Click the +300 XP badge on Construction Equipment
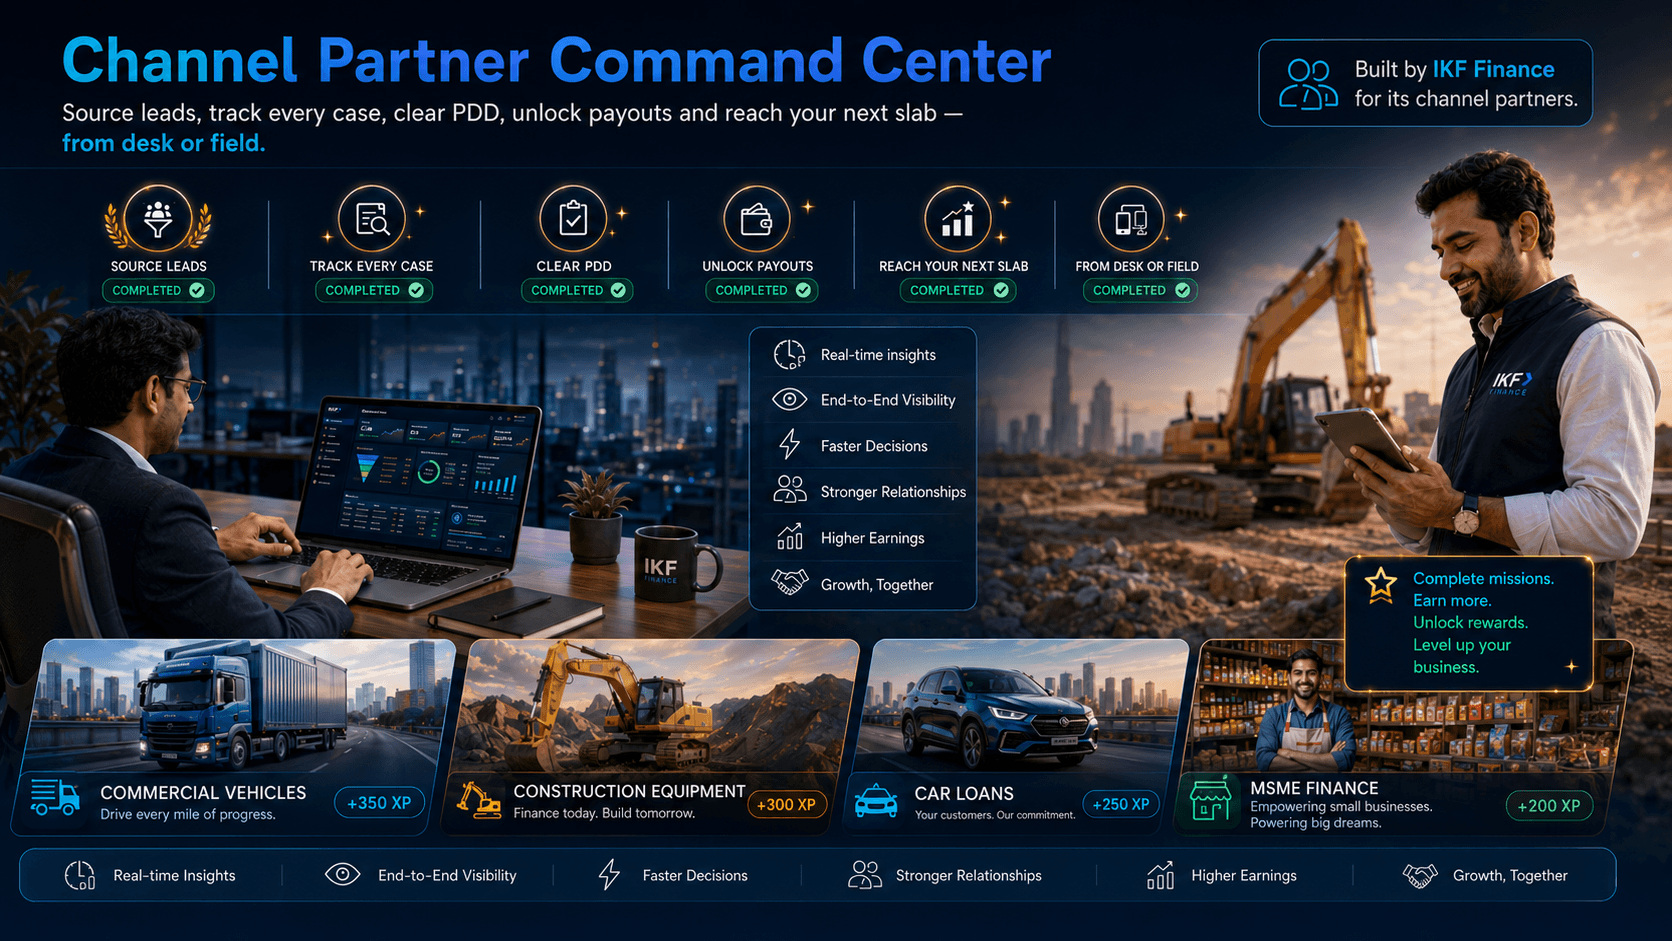The width and height of the screenshot is (1672, 941). [786, 804]
